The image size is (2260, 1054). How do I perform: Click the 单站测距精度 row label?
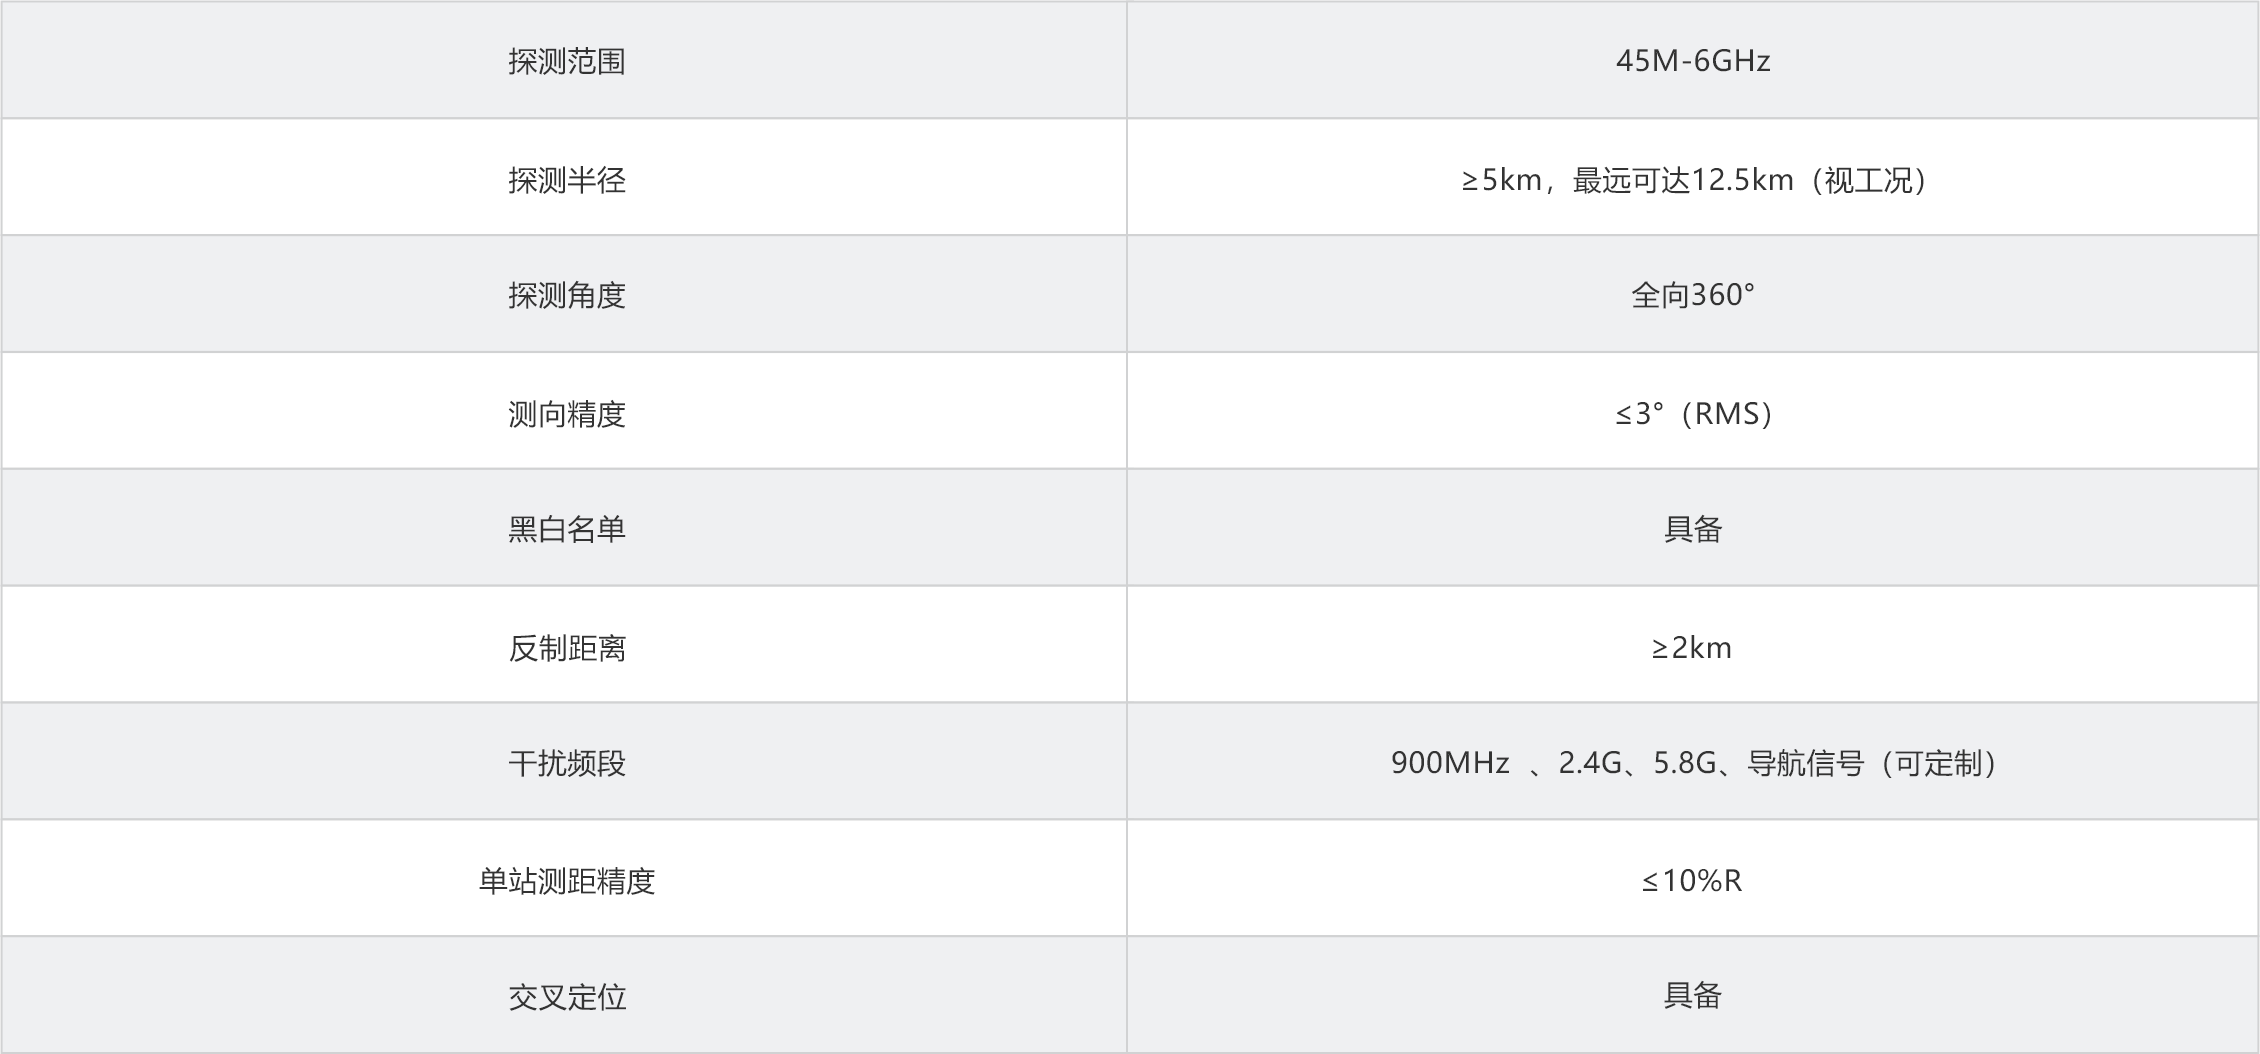566,881
